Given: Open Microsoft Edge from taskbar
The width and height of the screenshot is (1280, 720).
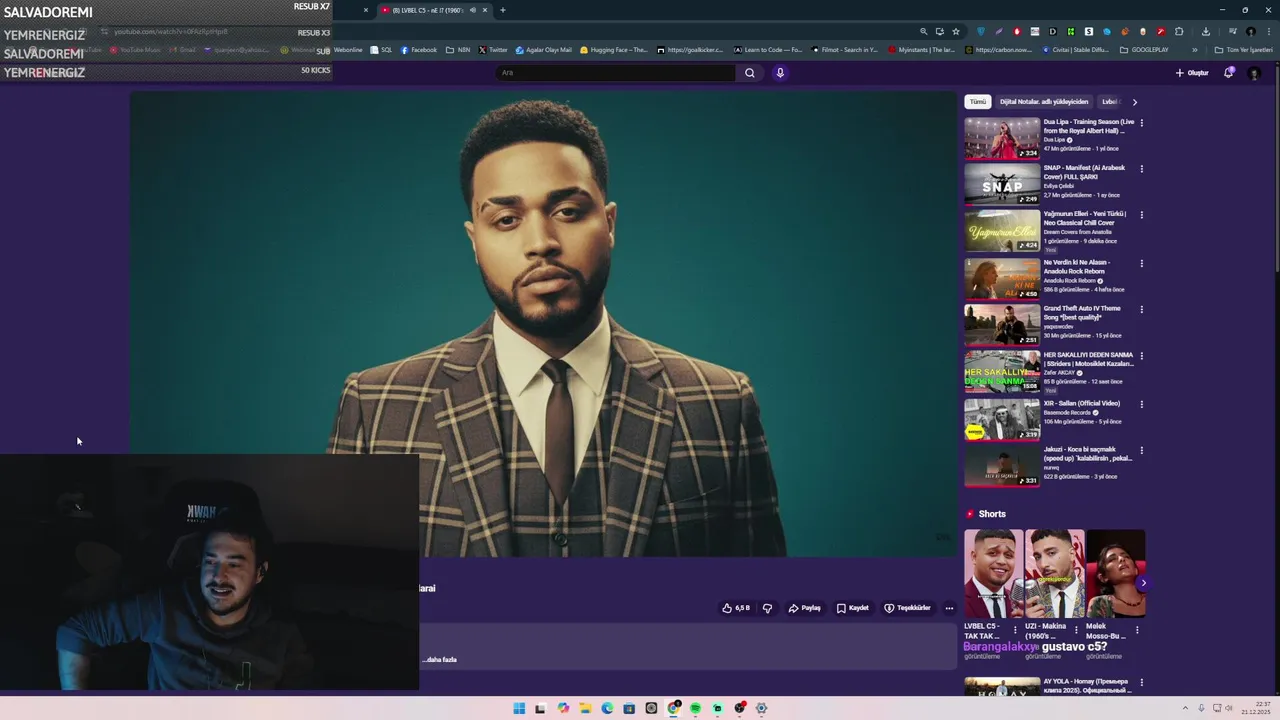Looking at the screenshot, I should click(x=607, y=708).
